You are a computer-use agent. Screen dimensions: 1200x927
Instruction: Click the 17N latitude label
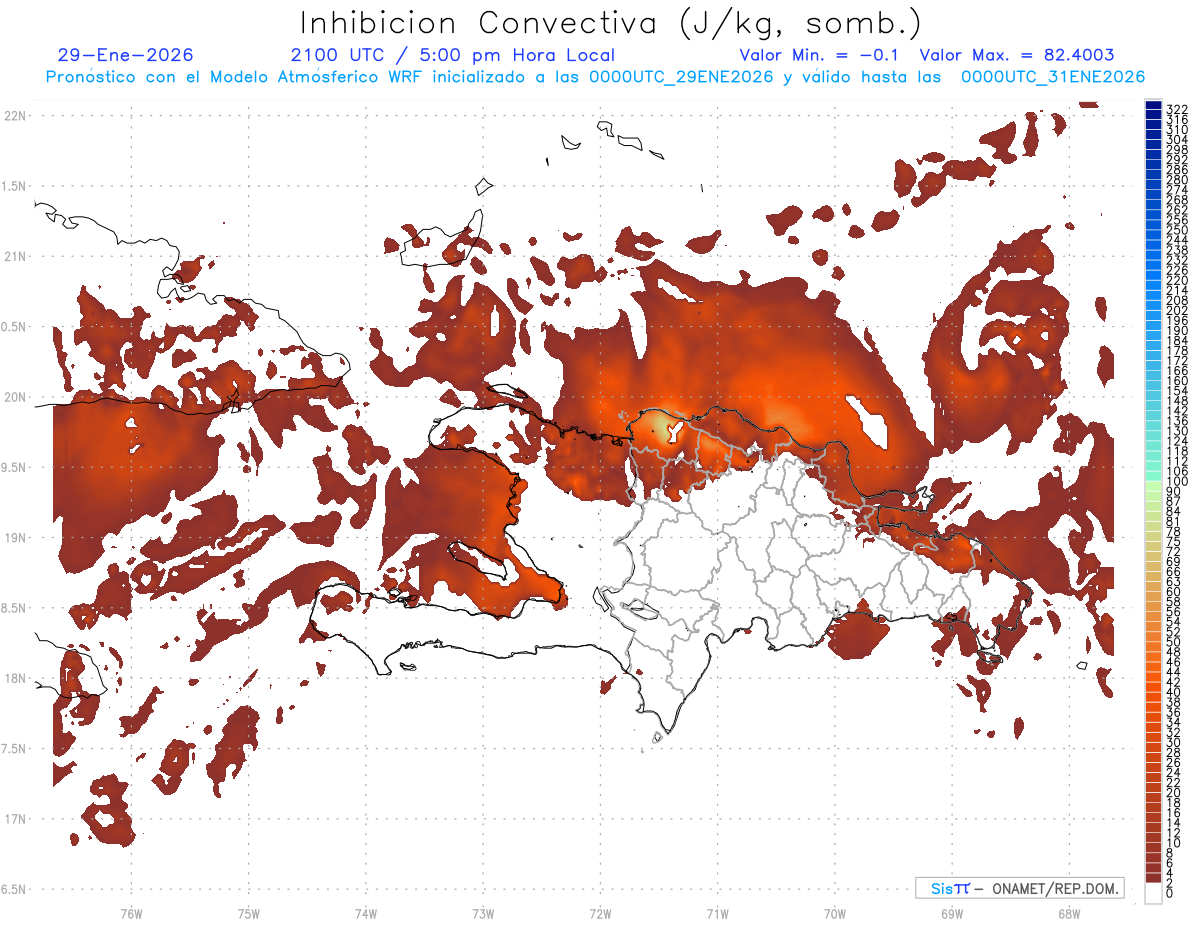[x=15, y=819]
